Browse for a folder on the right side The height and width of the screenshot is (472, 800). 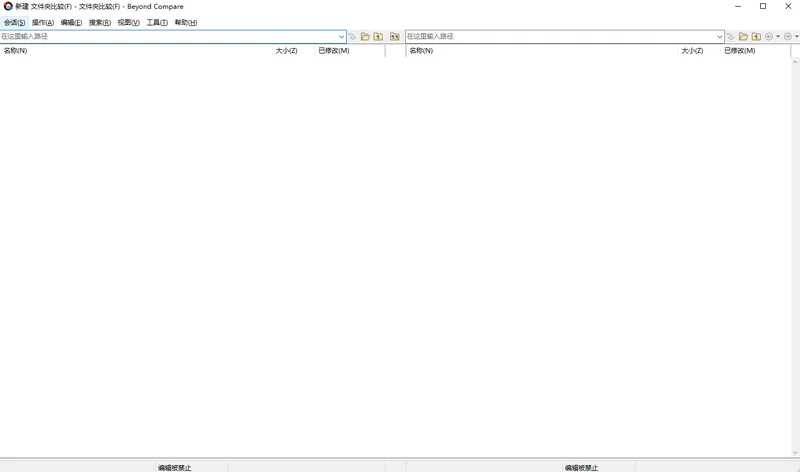tap(743, 37)
